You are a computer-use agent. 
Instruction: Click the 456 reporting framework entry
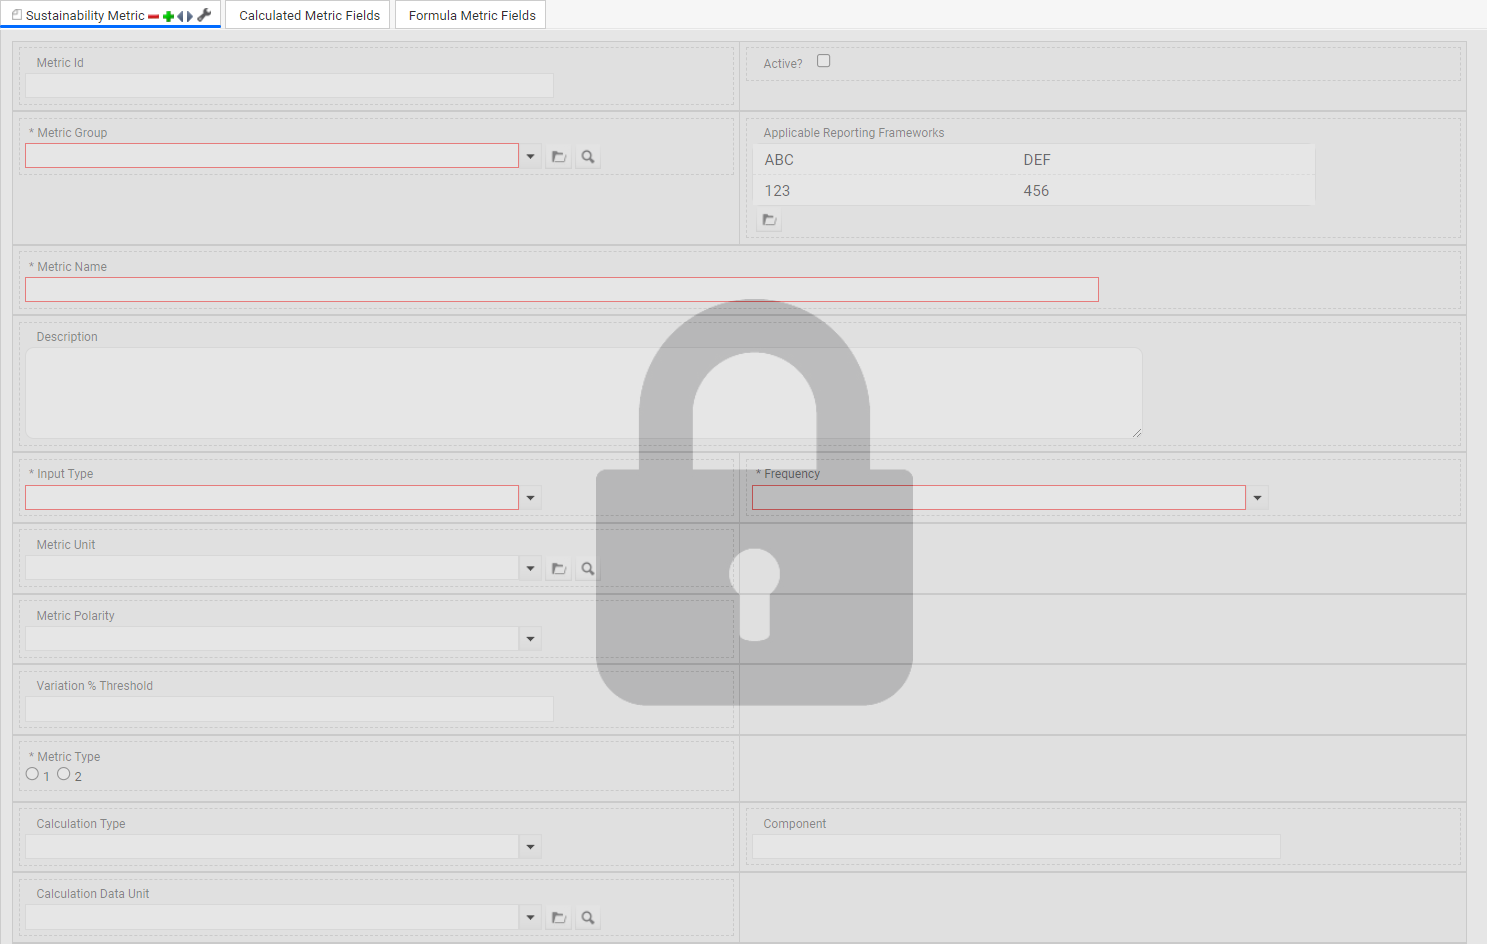tap(1036, 190)
